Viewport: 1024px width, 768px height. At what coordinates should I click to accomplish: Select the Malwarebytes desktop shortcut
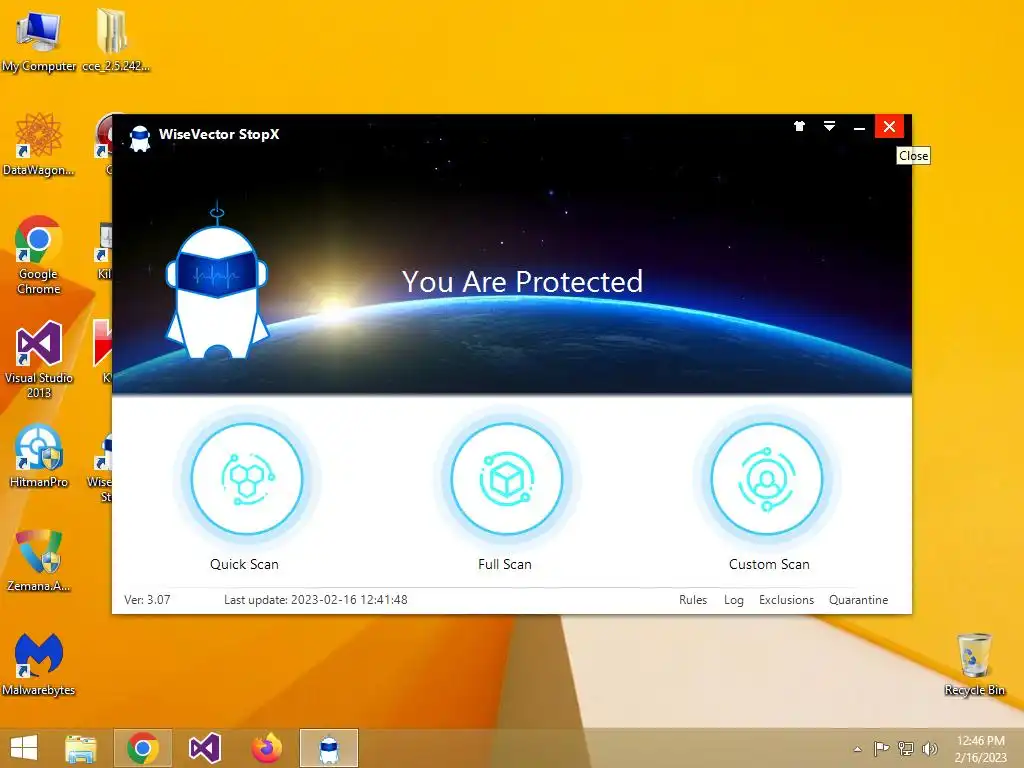click(x=39, y=664)
